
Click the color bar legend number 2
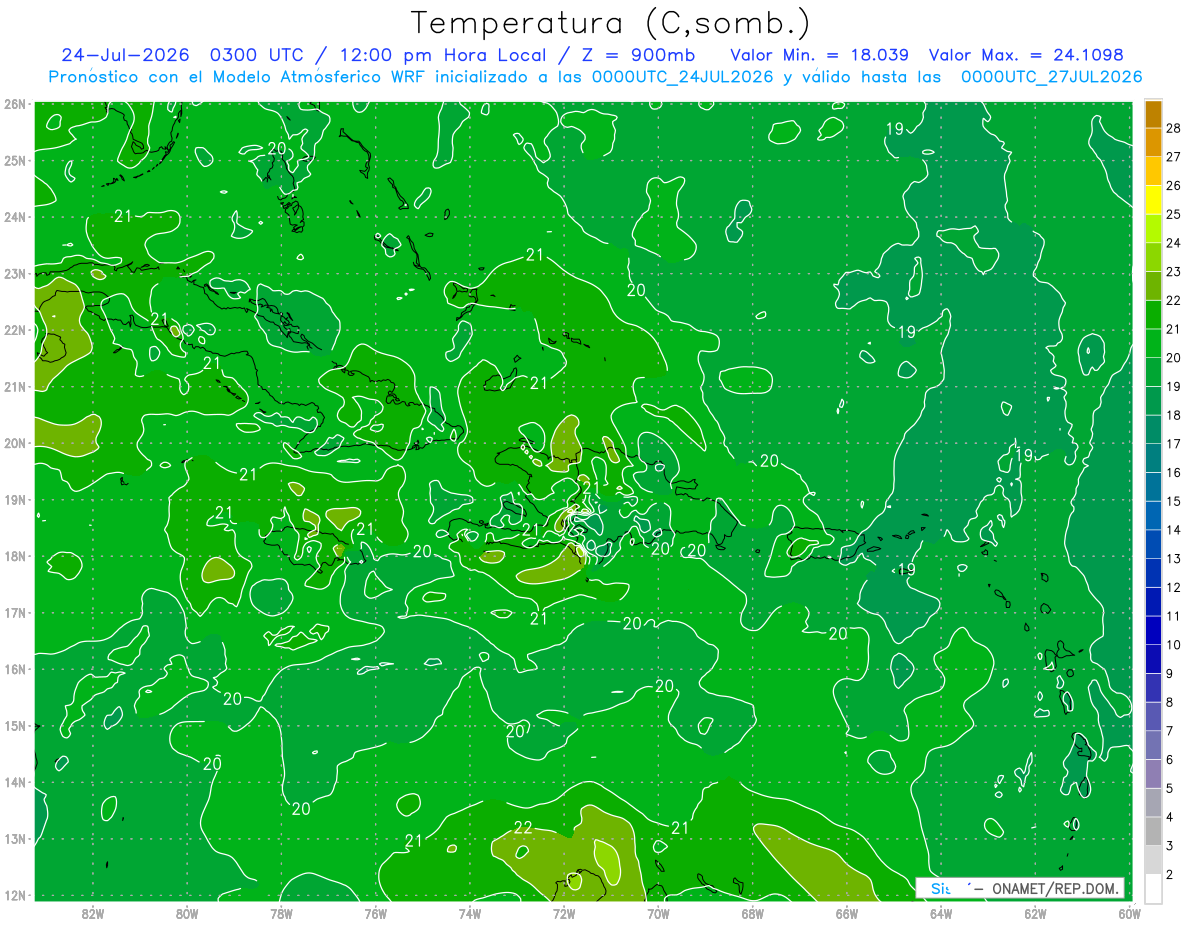point(1170,875)
